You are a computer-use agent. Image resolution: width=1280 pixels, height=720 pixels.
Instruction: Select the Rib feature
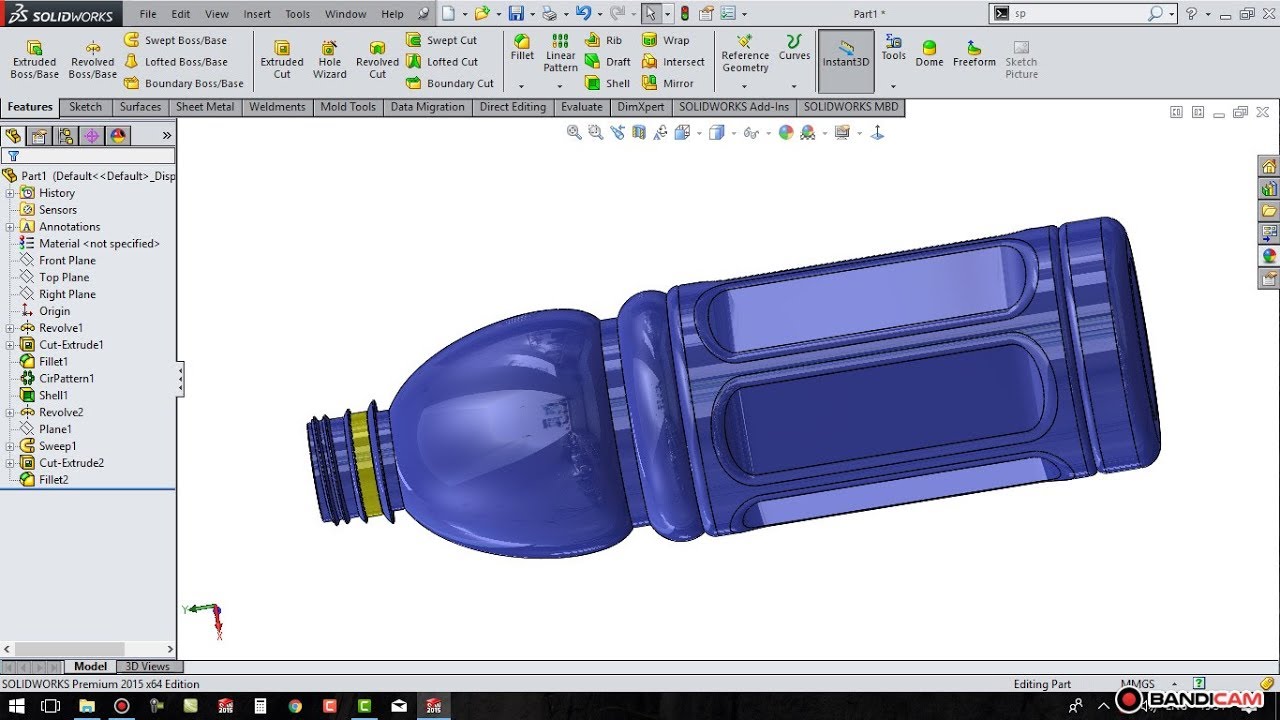click(604, 40)
